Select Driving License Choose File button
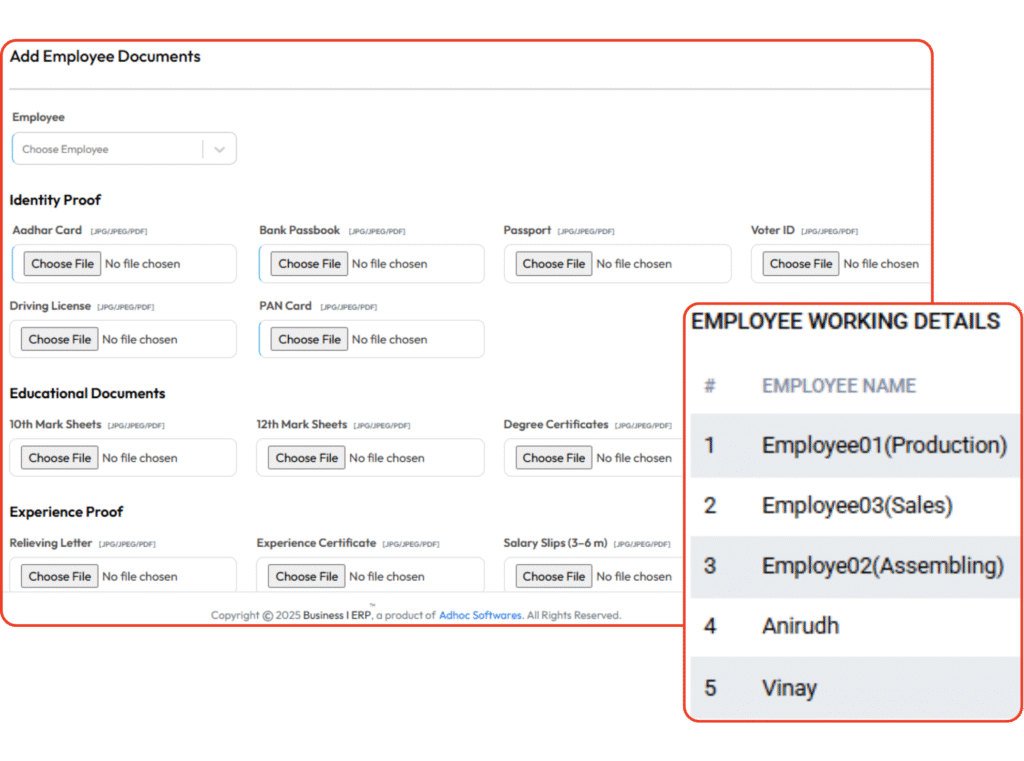 click(60, 339)
